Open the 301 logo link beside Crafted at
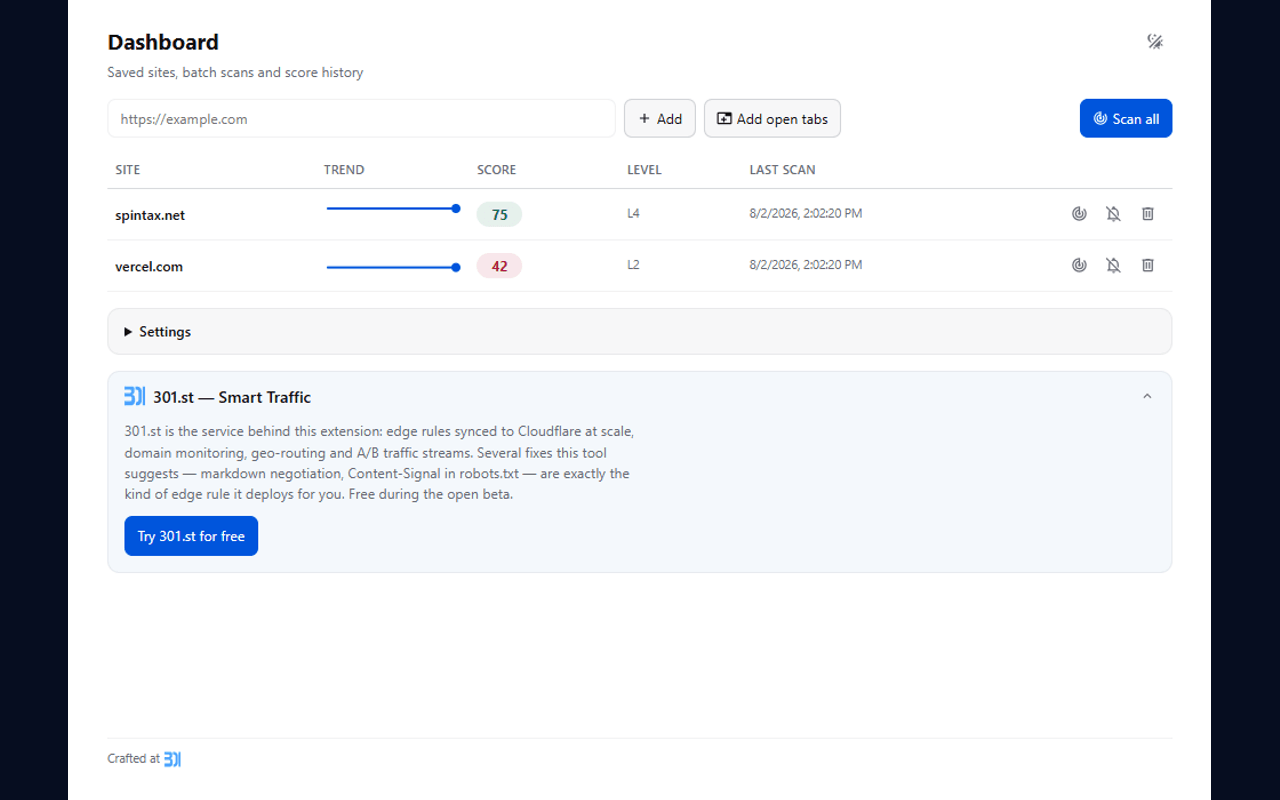1280x800 pixels. tap(172, 759)
